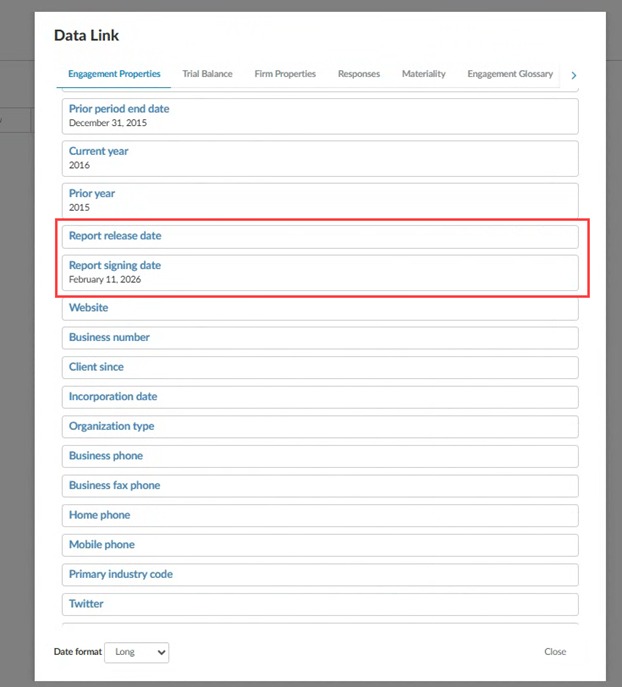
Task: Select the Report release date property
Action: click(x=320, y=236)
